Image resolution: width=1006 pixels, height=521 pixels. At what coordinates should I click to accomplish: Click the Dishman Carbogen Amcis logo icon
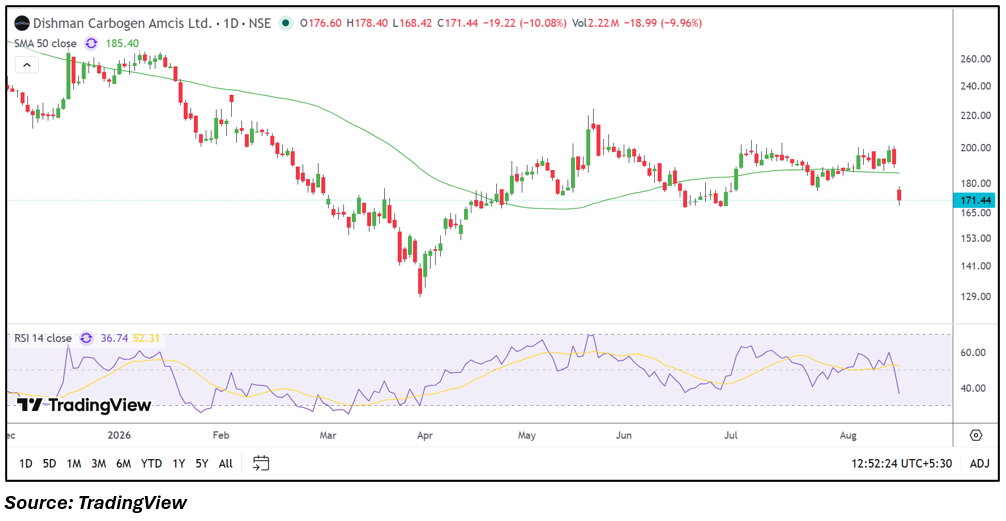[22, 23]
